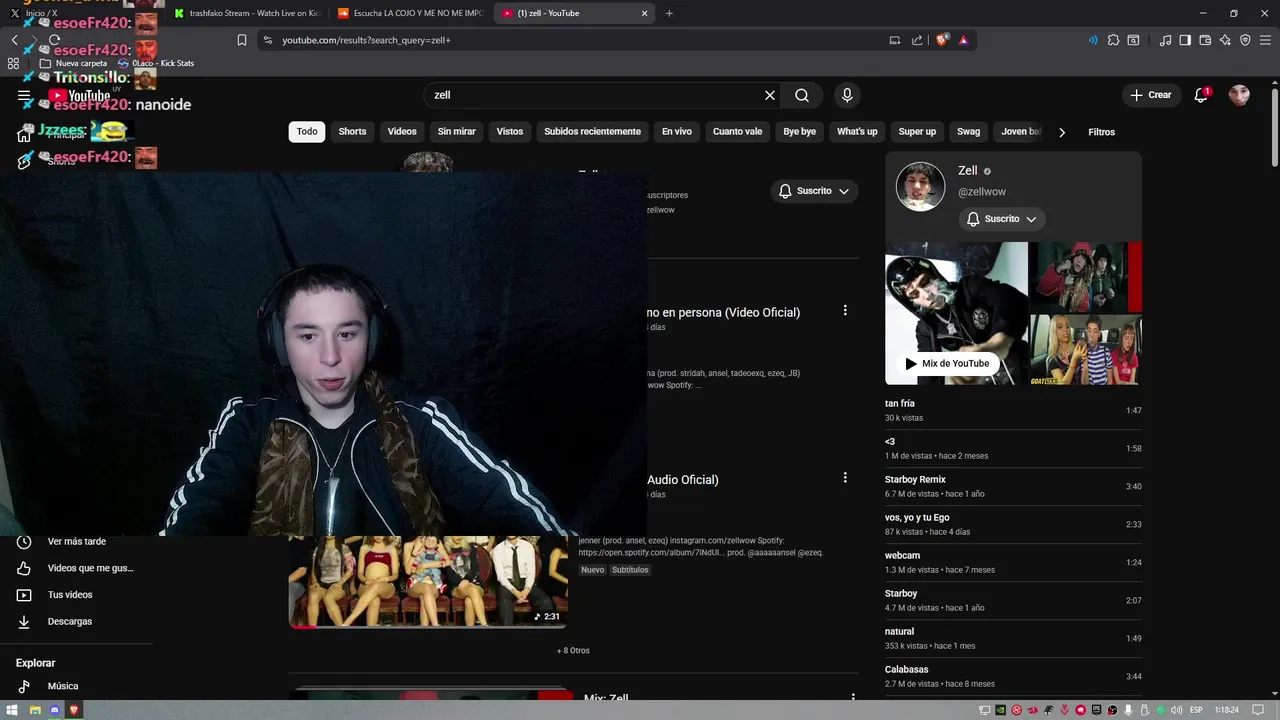The width and height of the screenshot is (1280, 720).
Task: Open Brave browser from the taskbar
Action: point(74,710)
